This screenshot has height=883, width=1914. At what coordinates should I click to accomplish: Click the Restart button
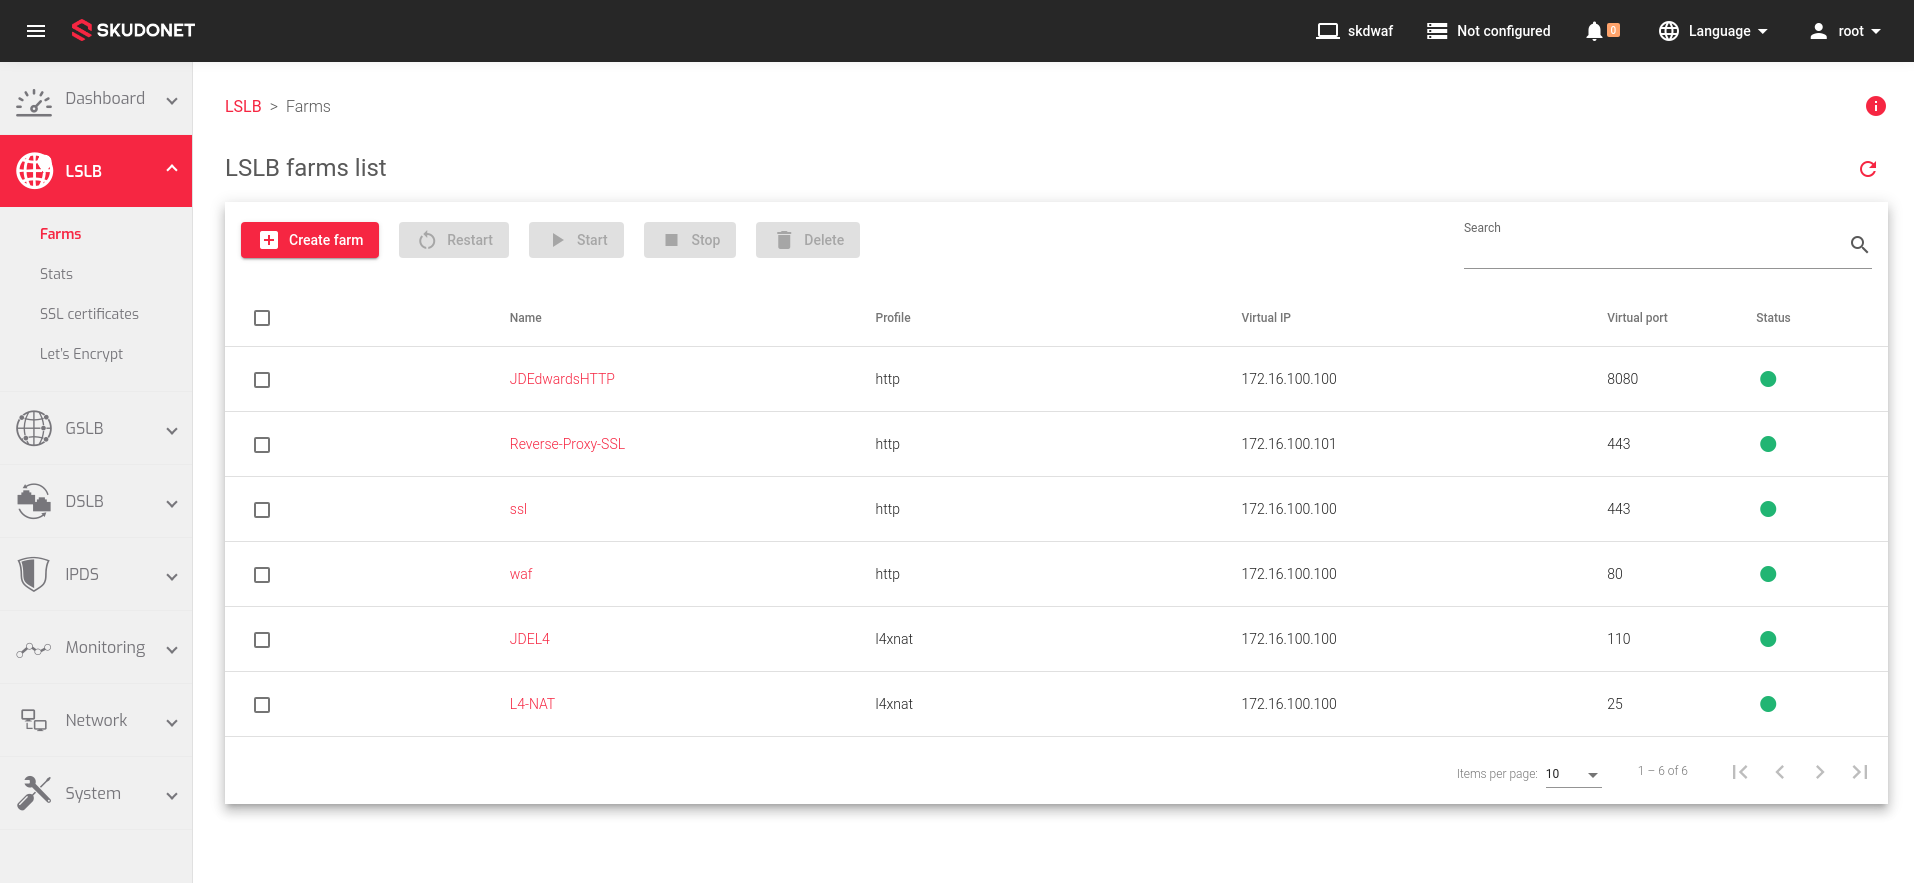point(454,240)
